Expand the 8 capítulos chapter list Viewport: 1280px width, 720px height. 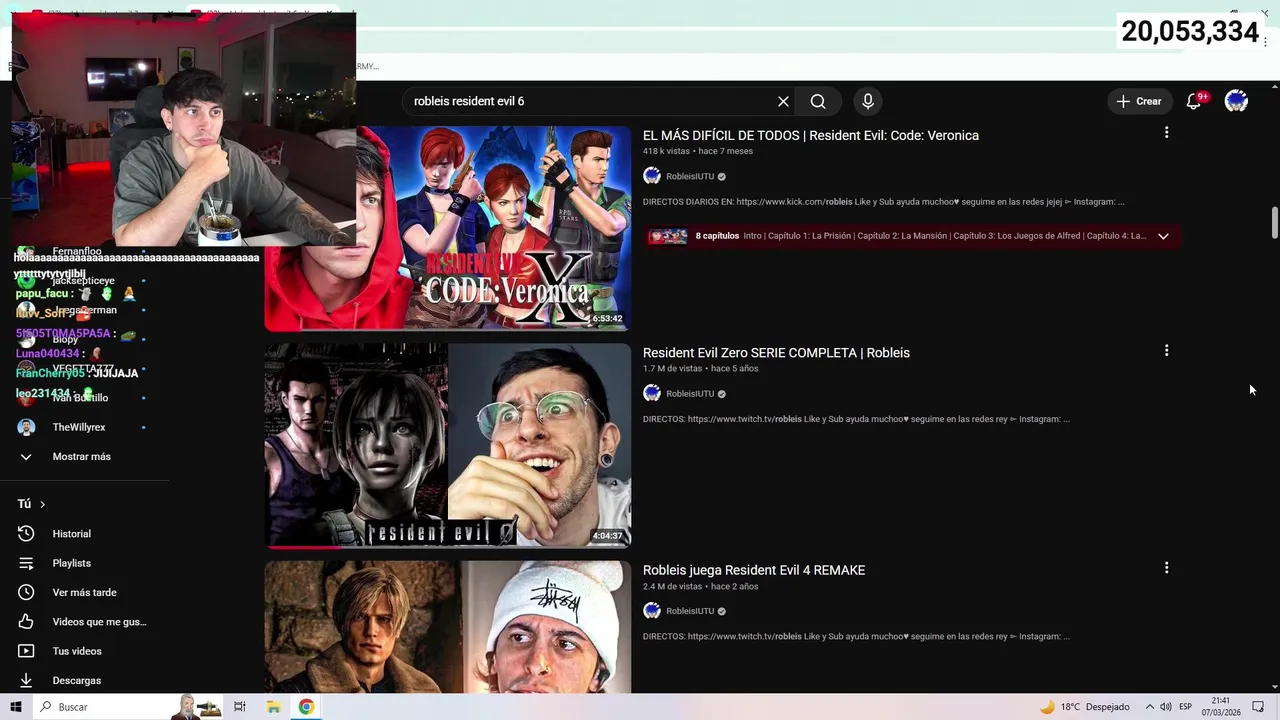tap(1163, 236)
